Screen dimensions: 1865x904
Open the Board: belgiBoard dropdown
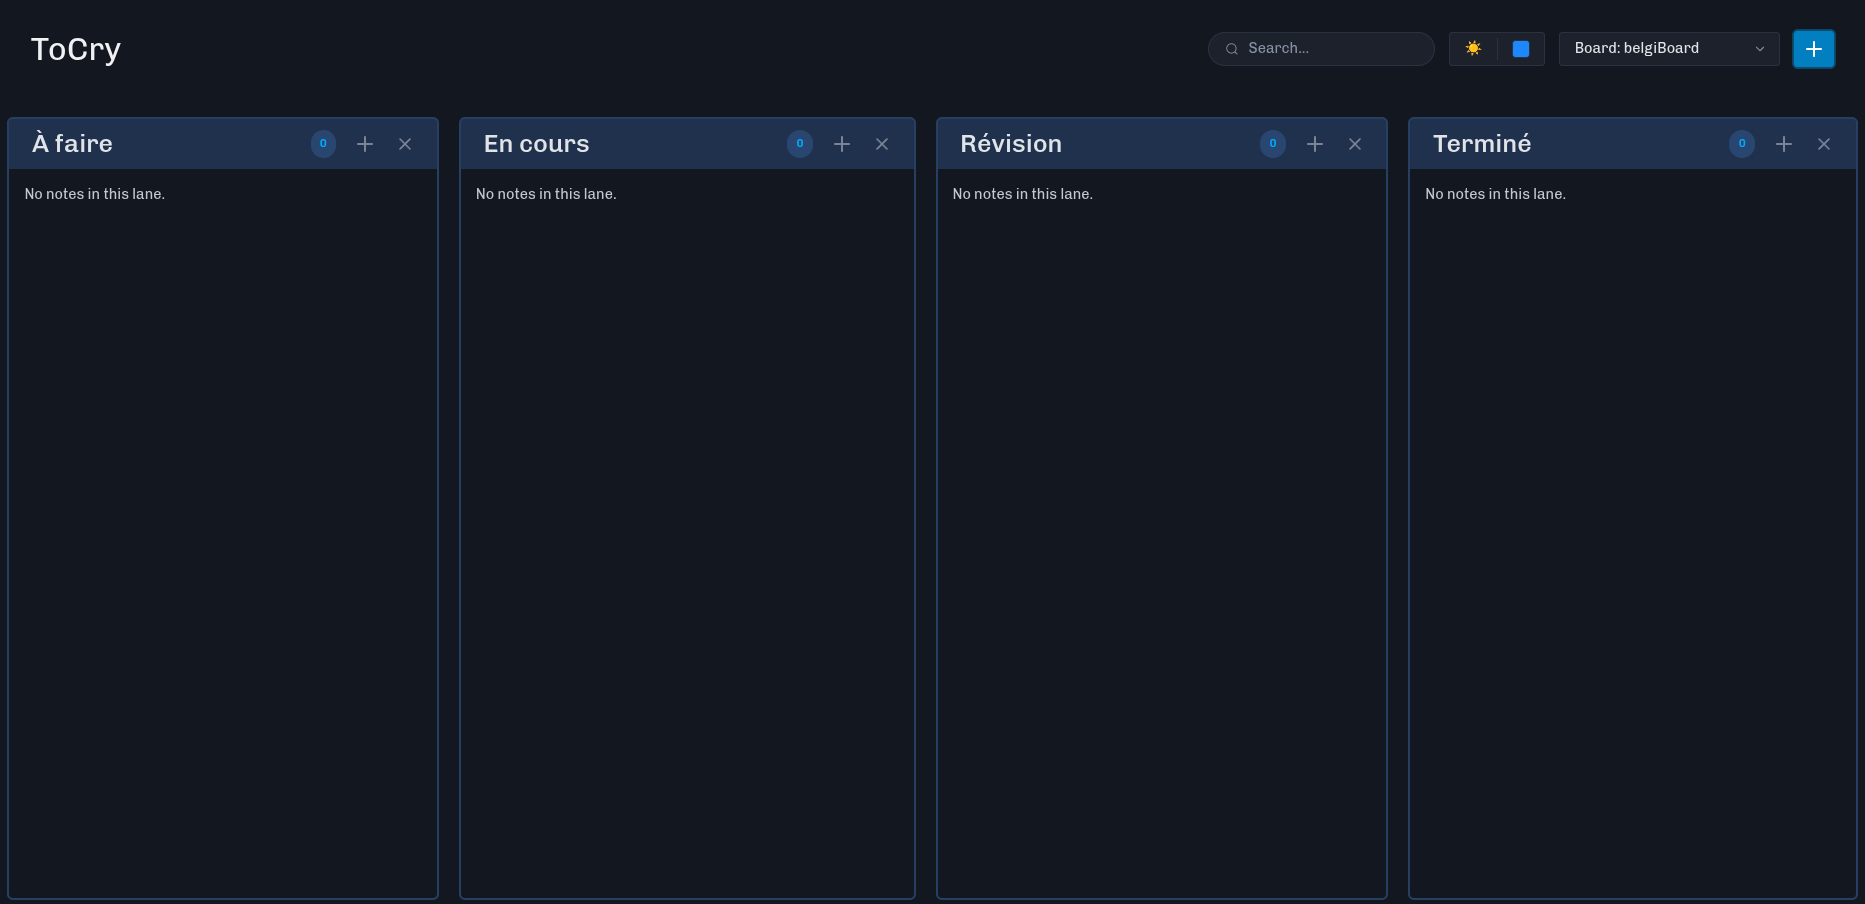click(x=1669, y=49)
